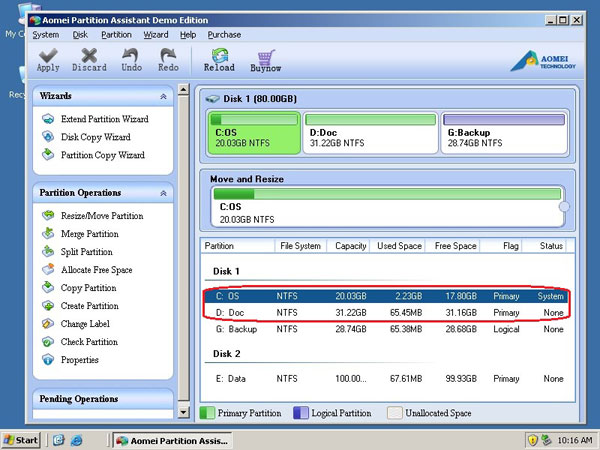Sort by the Used Space column header
This screenshot has height=450, width=600.
click(397, 246)
